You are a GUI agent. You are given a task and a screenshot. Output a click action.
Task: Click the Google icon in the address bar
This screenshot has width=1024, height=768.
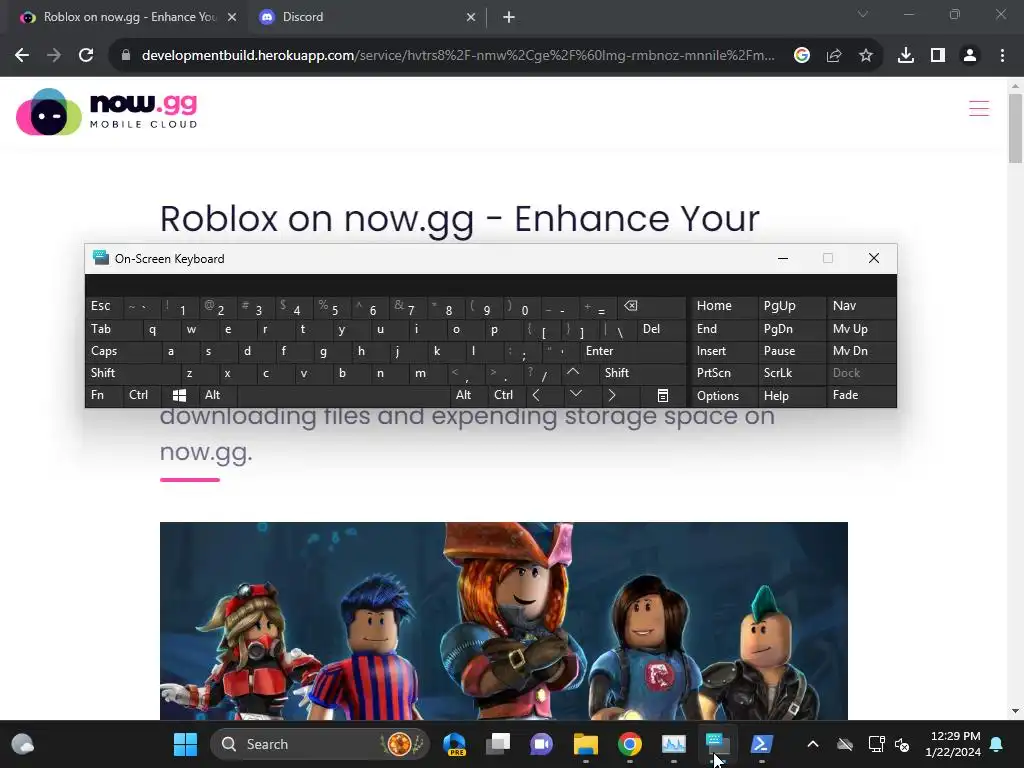pyautogui.click(x=802, y=56)
